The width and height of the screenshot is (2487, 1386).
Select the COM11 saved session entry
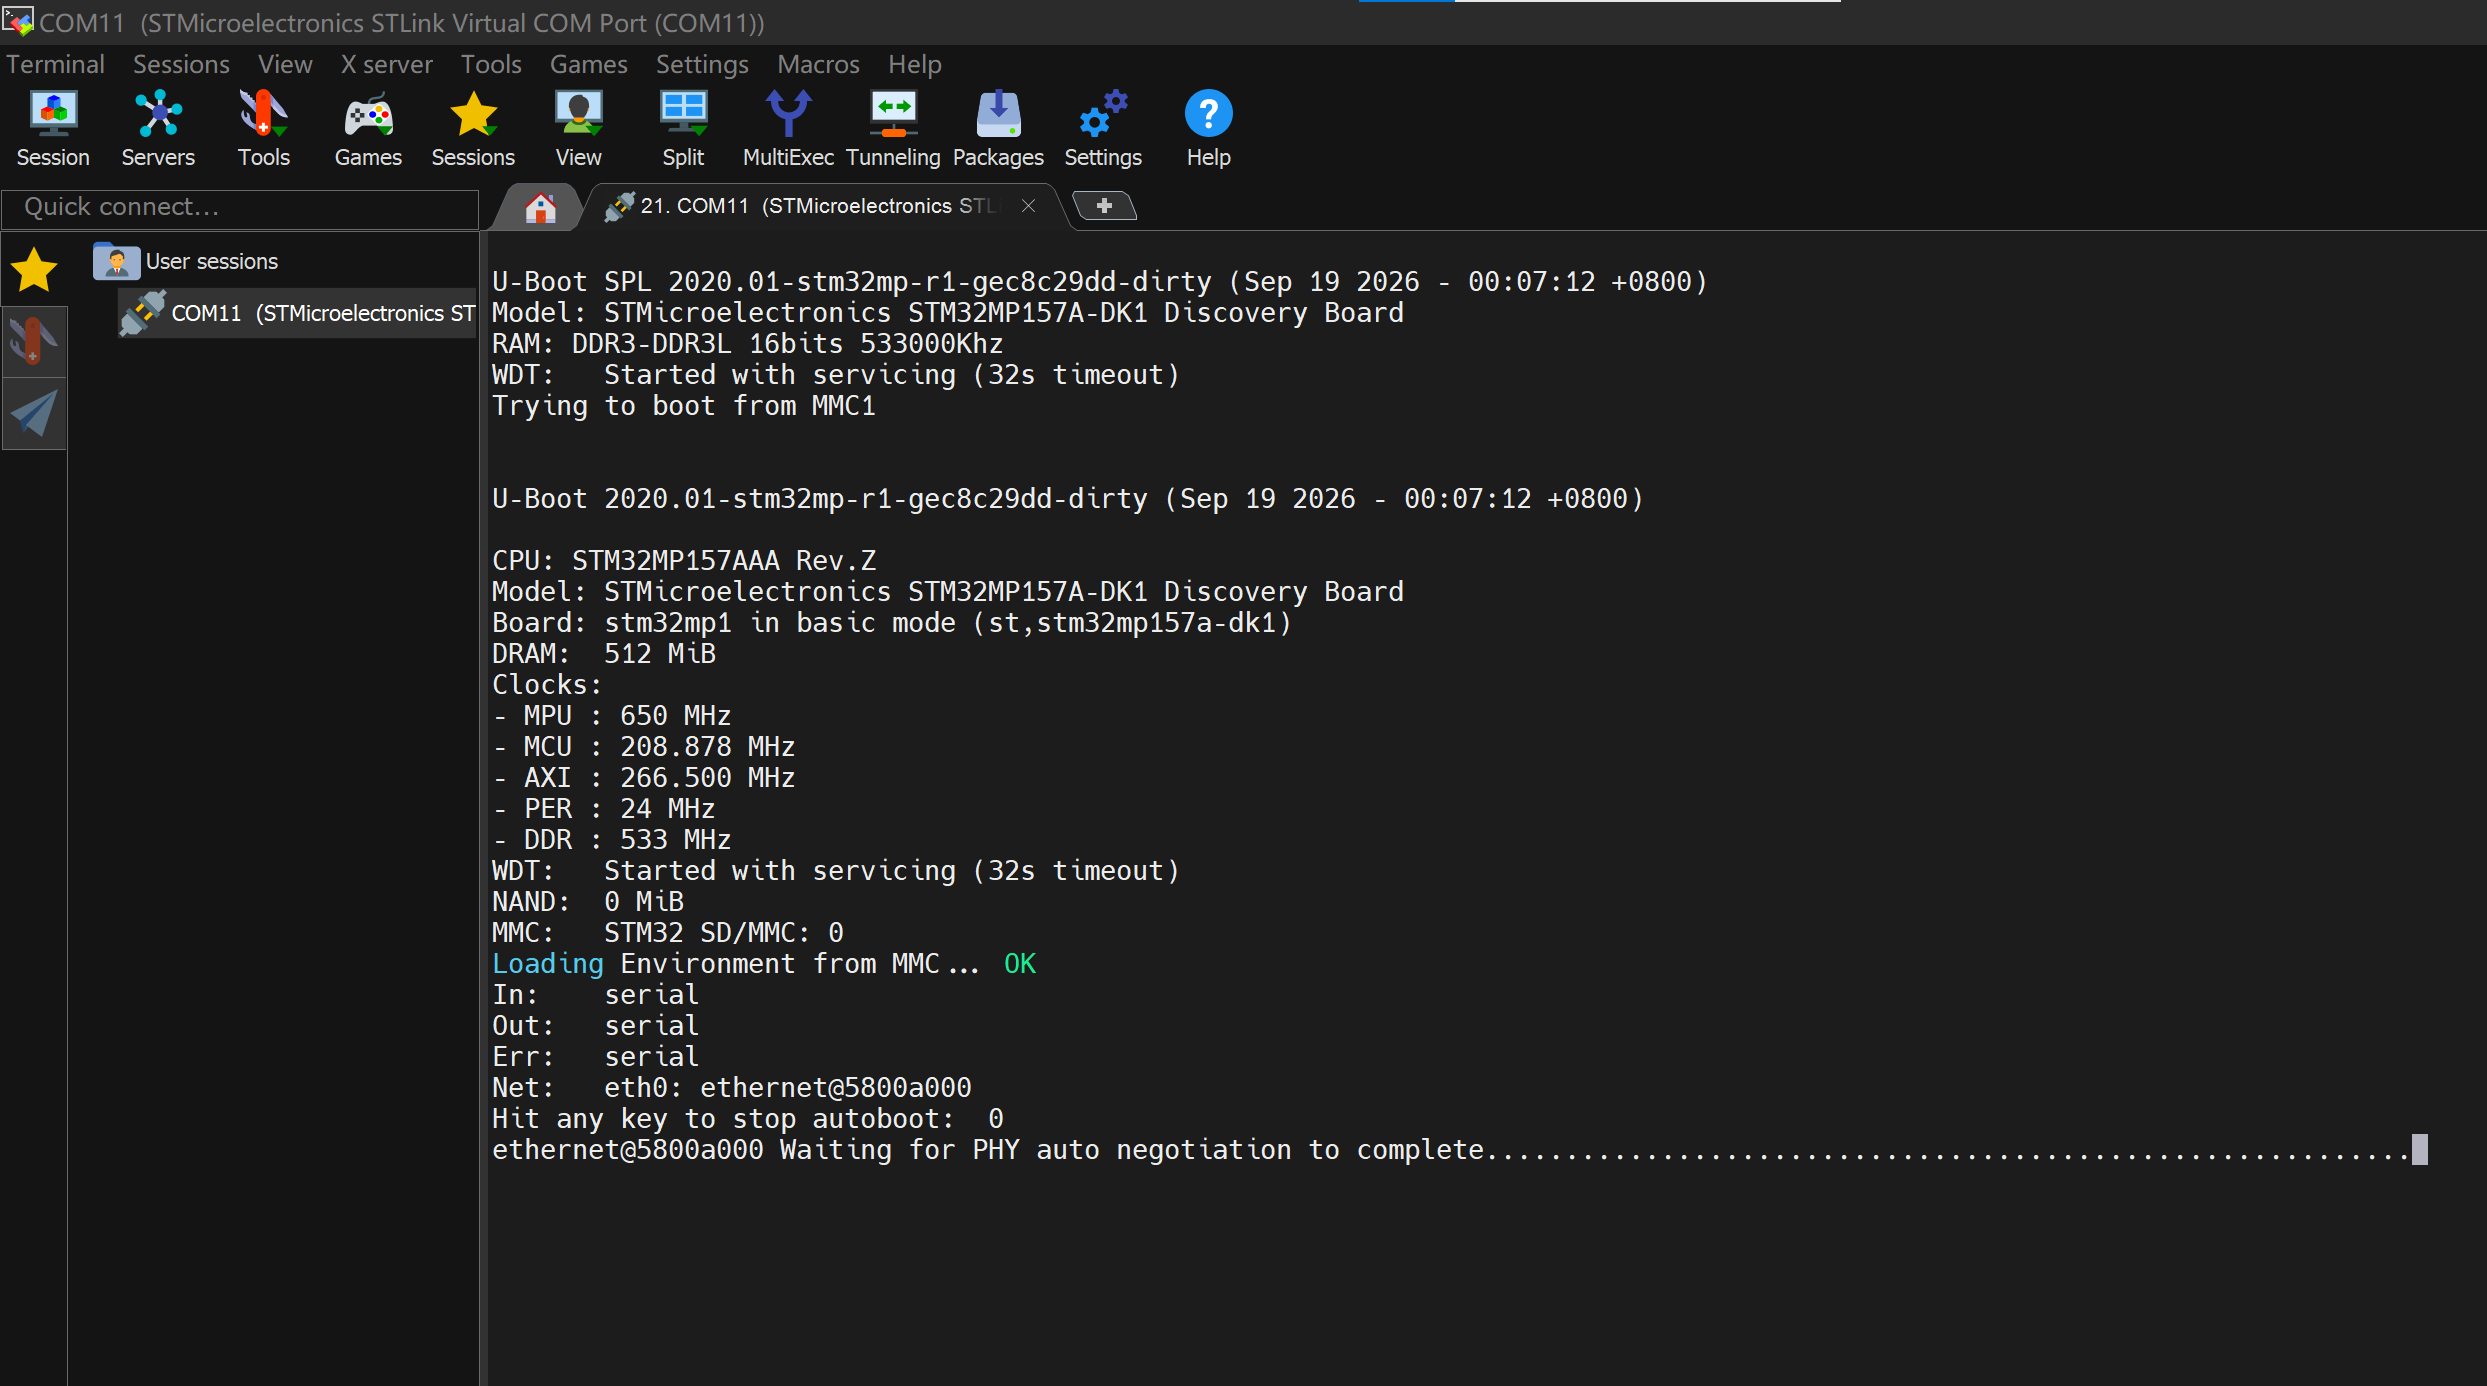pos(297,313)
